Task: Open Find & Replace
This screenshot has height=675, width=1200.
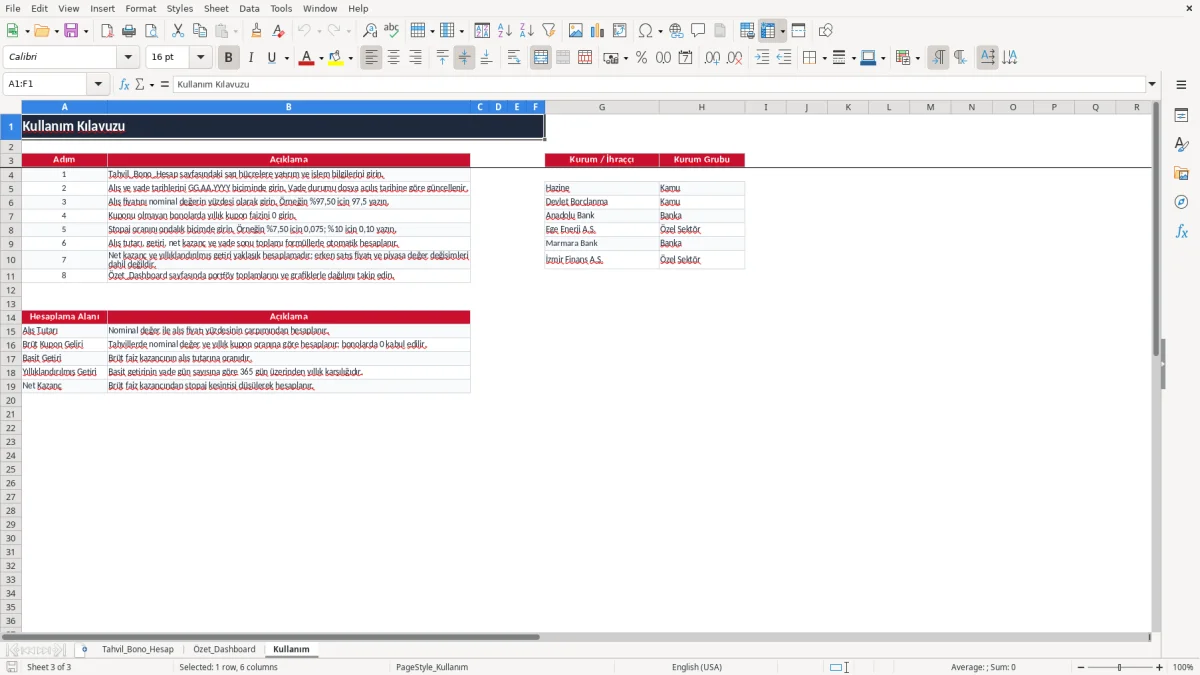Action: [x=370, y=31]
